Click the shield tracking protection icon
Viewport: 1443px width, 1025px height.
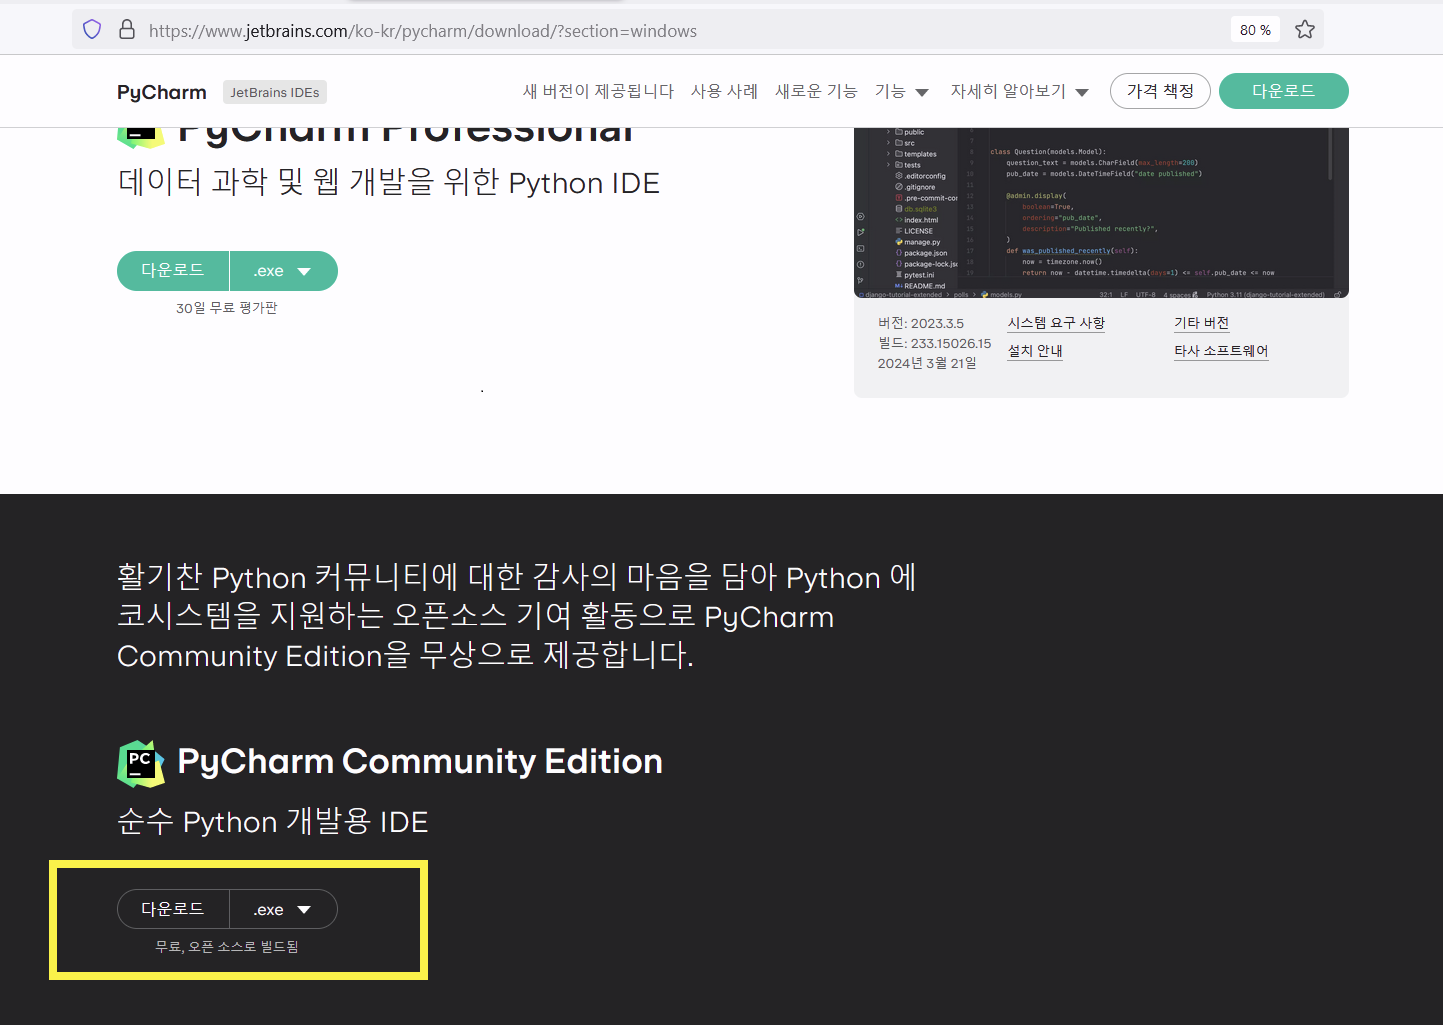92,30
